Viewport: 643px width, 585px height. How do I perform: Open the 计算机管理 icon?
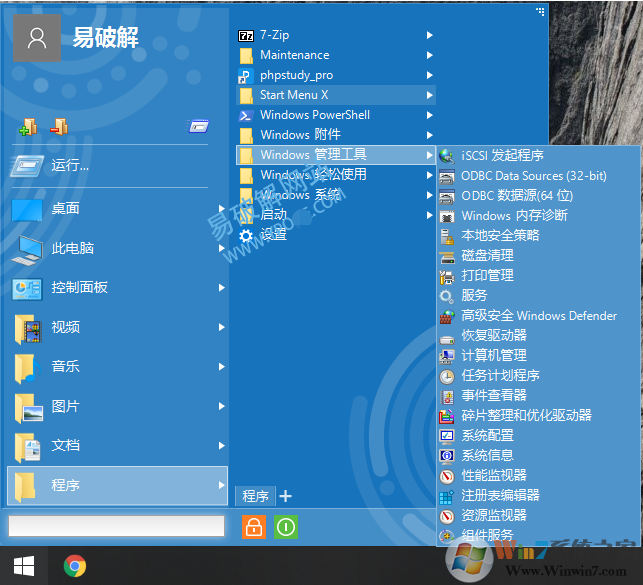point(447,356)
